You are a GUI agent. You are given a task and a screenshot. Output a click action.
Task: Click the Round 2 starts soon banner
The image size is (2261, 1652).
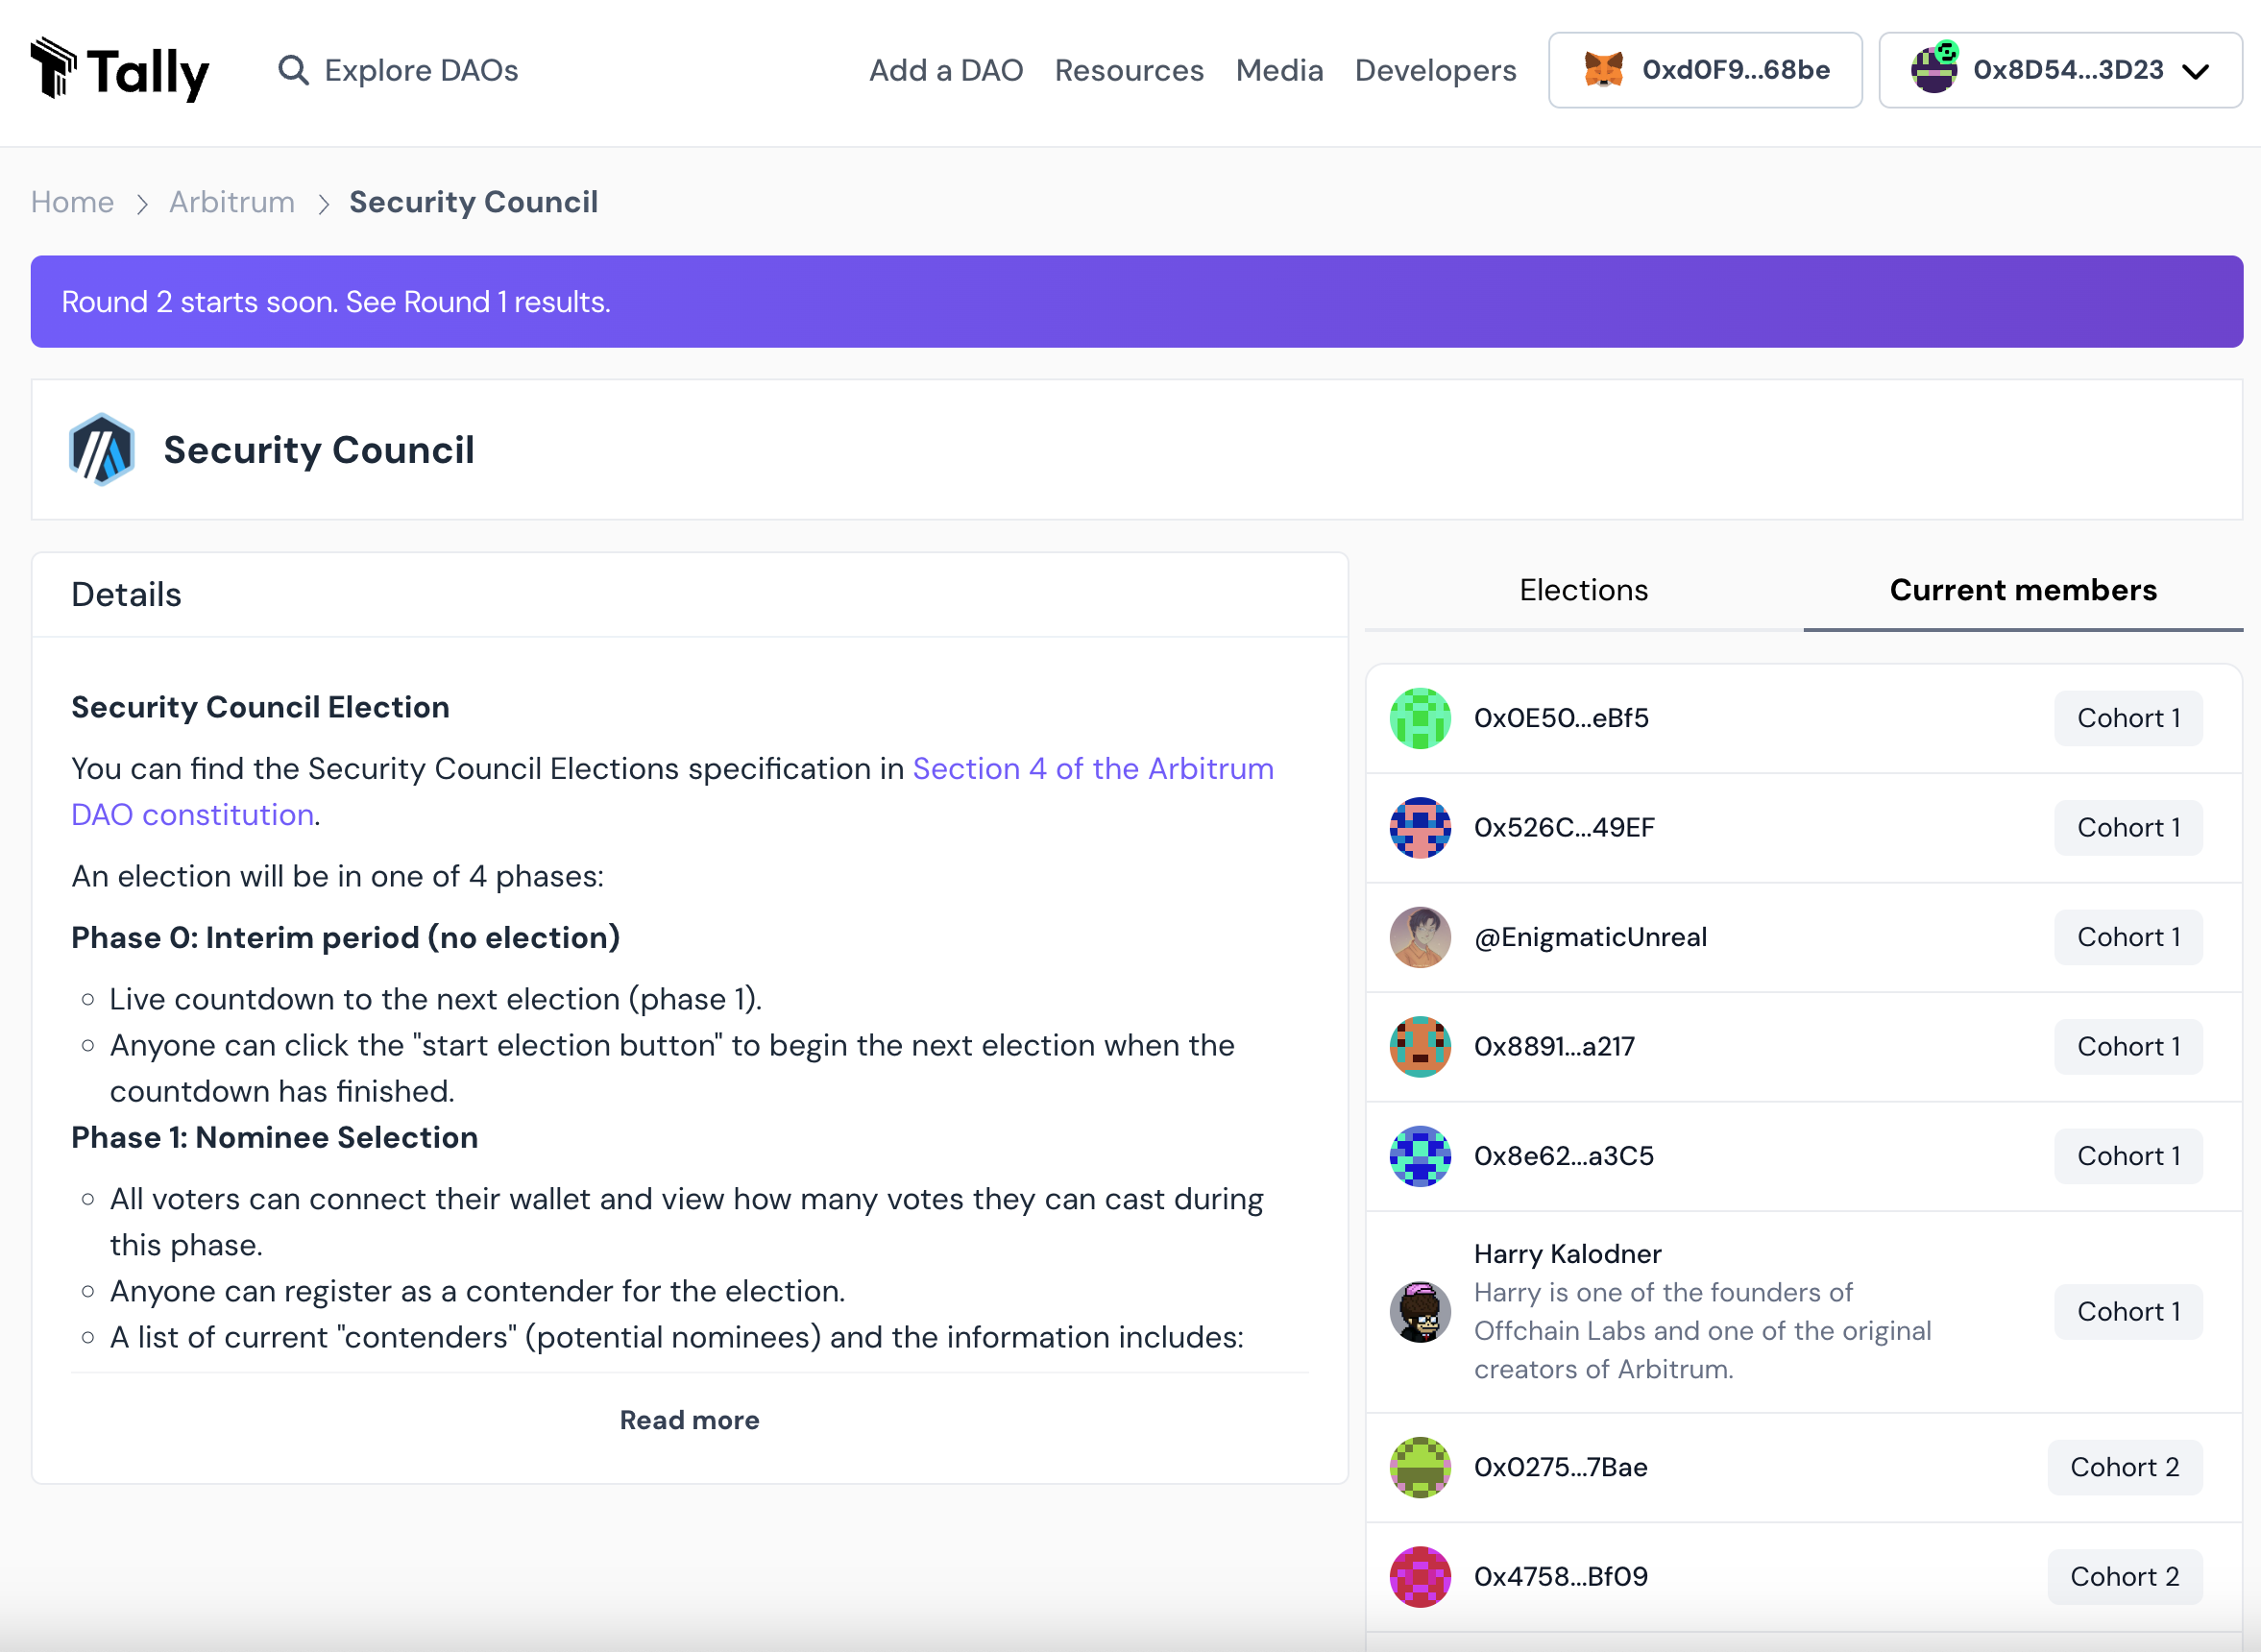point(1137,302)
